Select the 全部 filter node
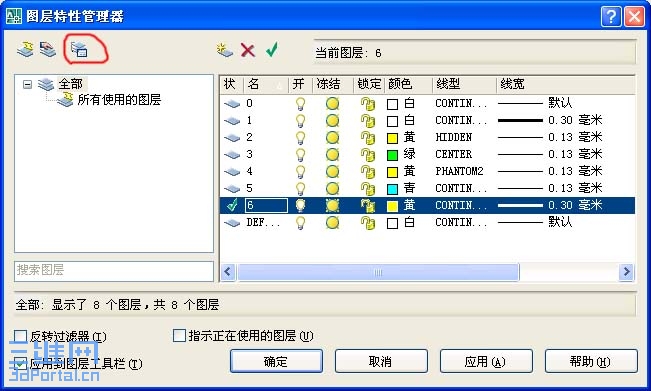 [x=70, y=84]
